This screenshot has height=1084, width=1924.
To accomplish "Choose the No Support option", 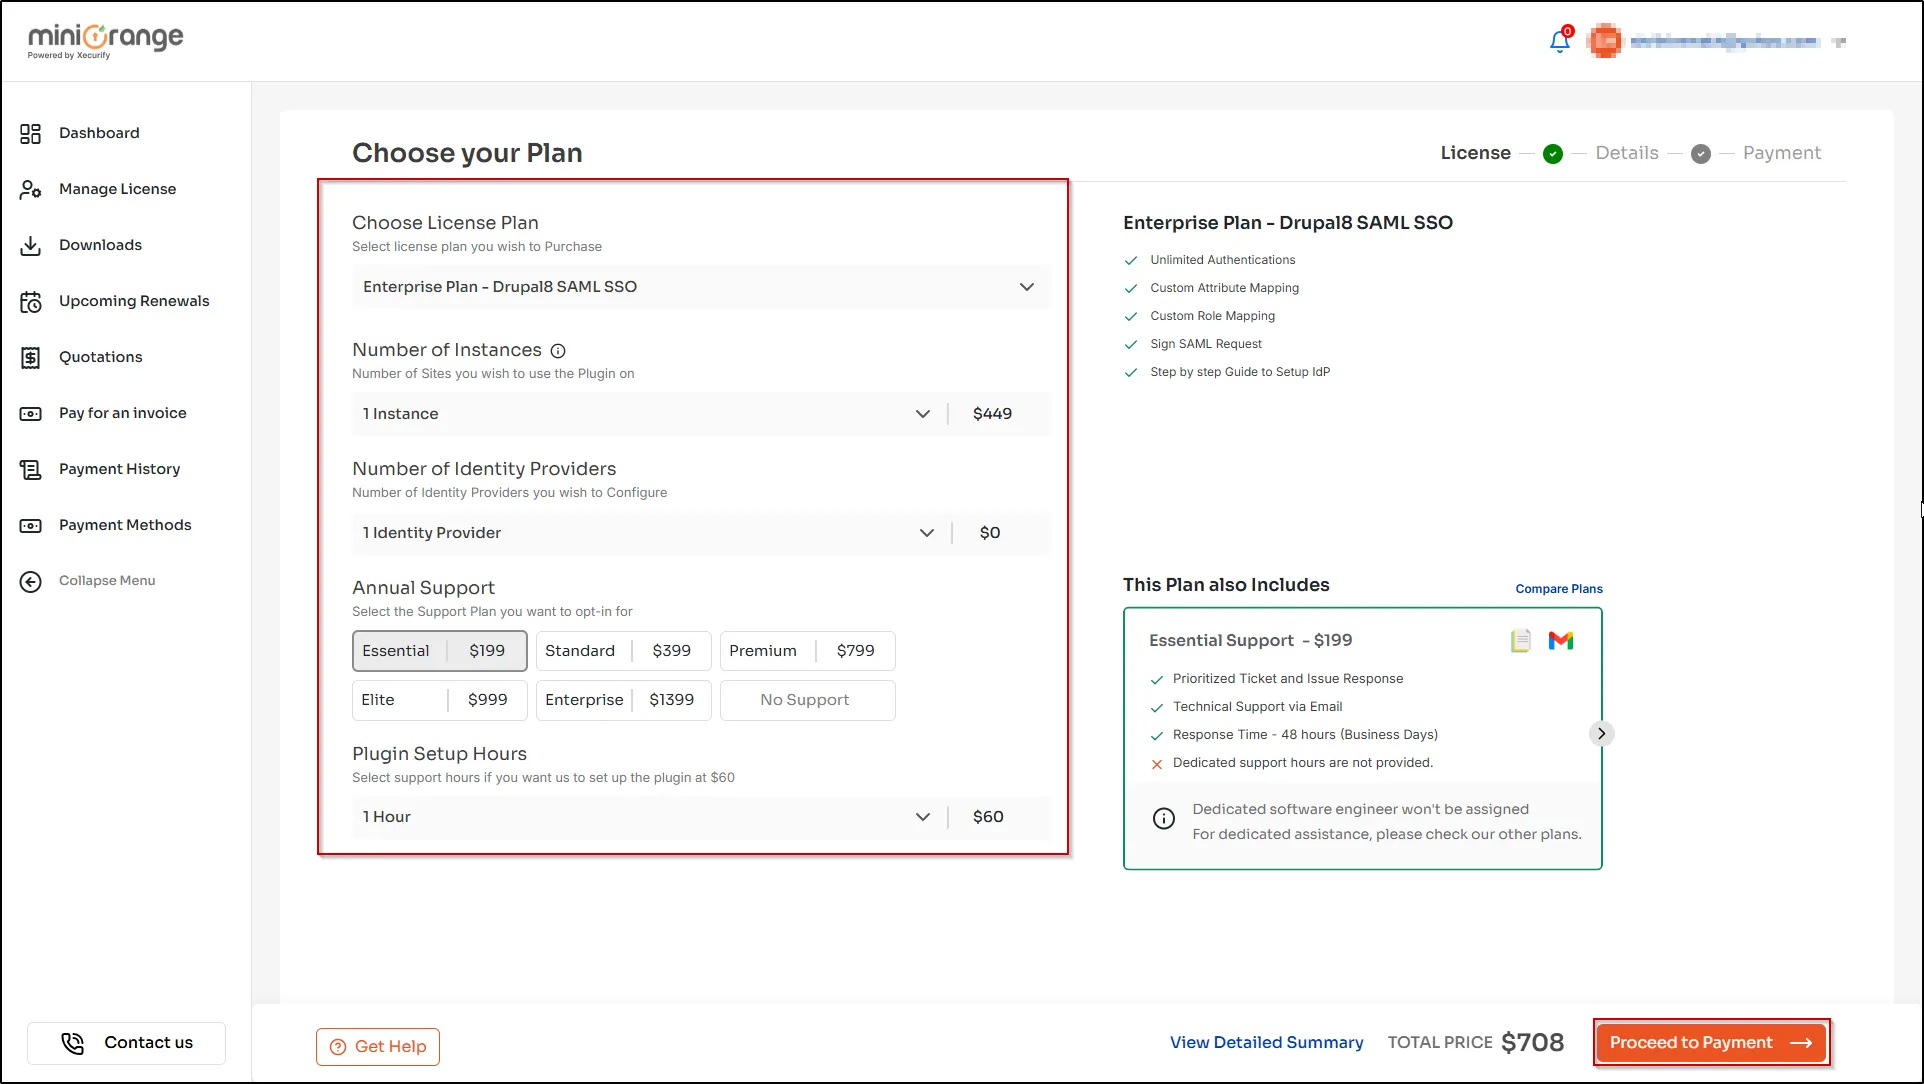I will pos(807,700).
